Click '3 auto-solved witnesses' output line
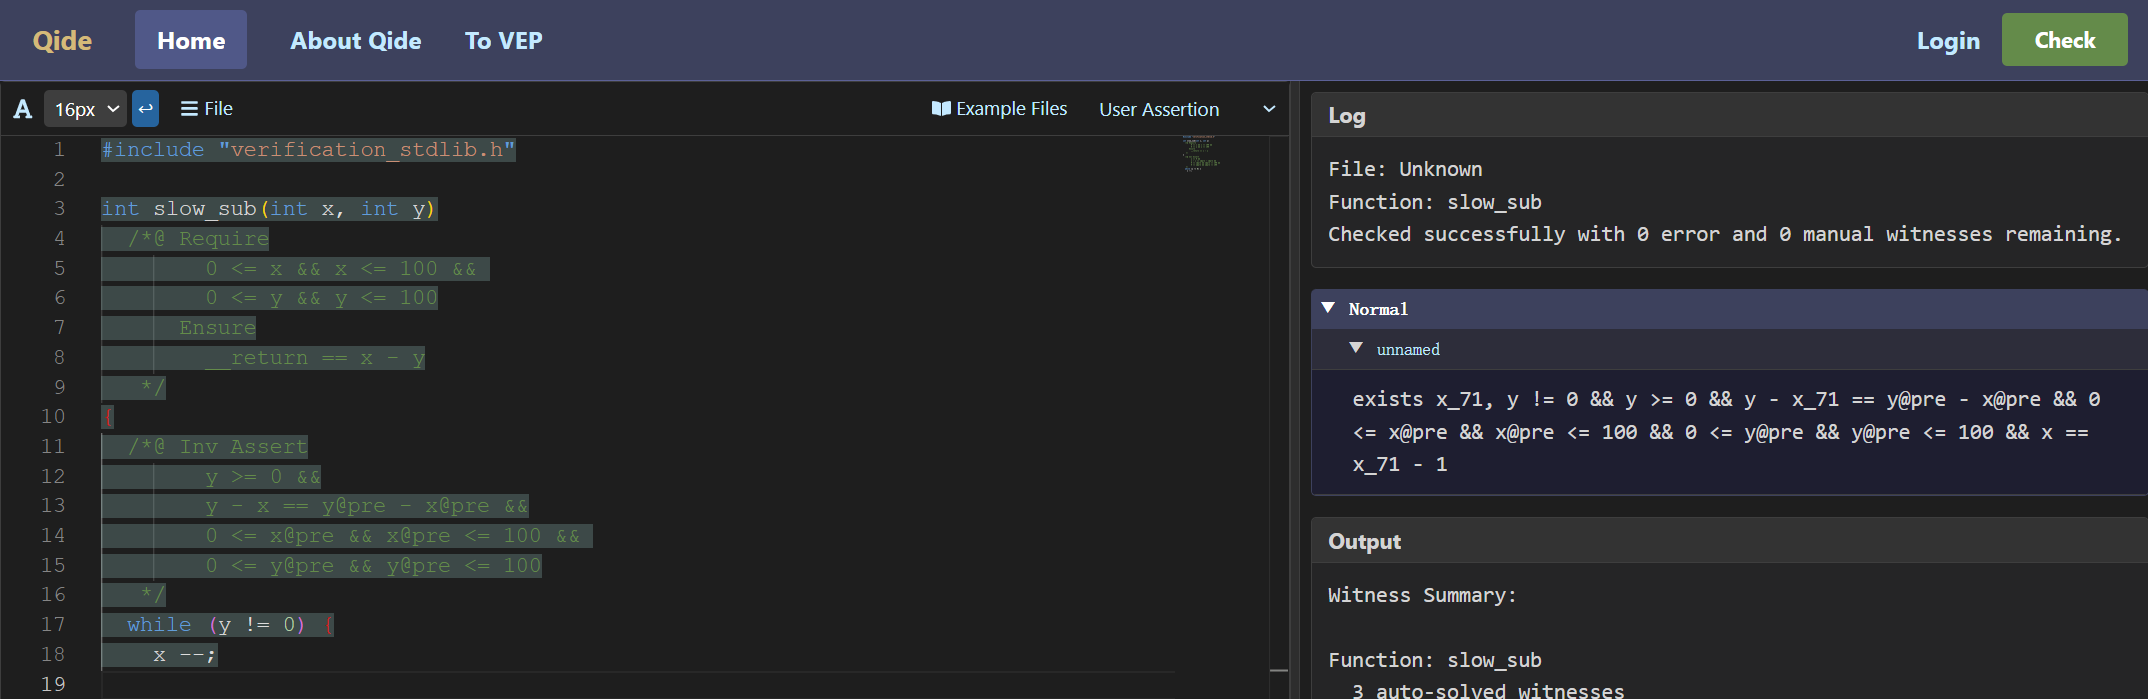The image size is (2148, 699). tap(1488, 690)
